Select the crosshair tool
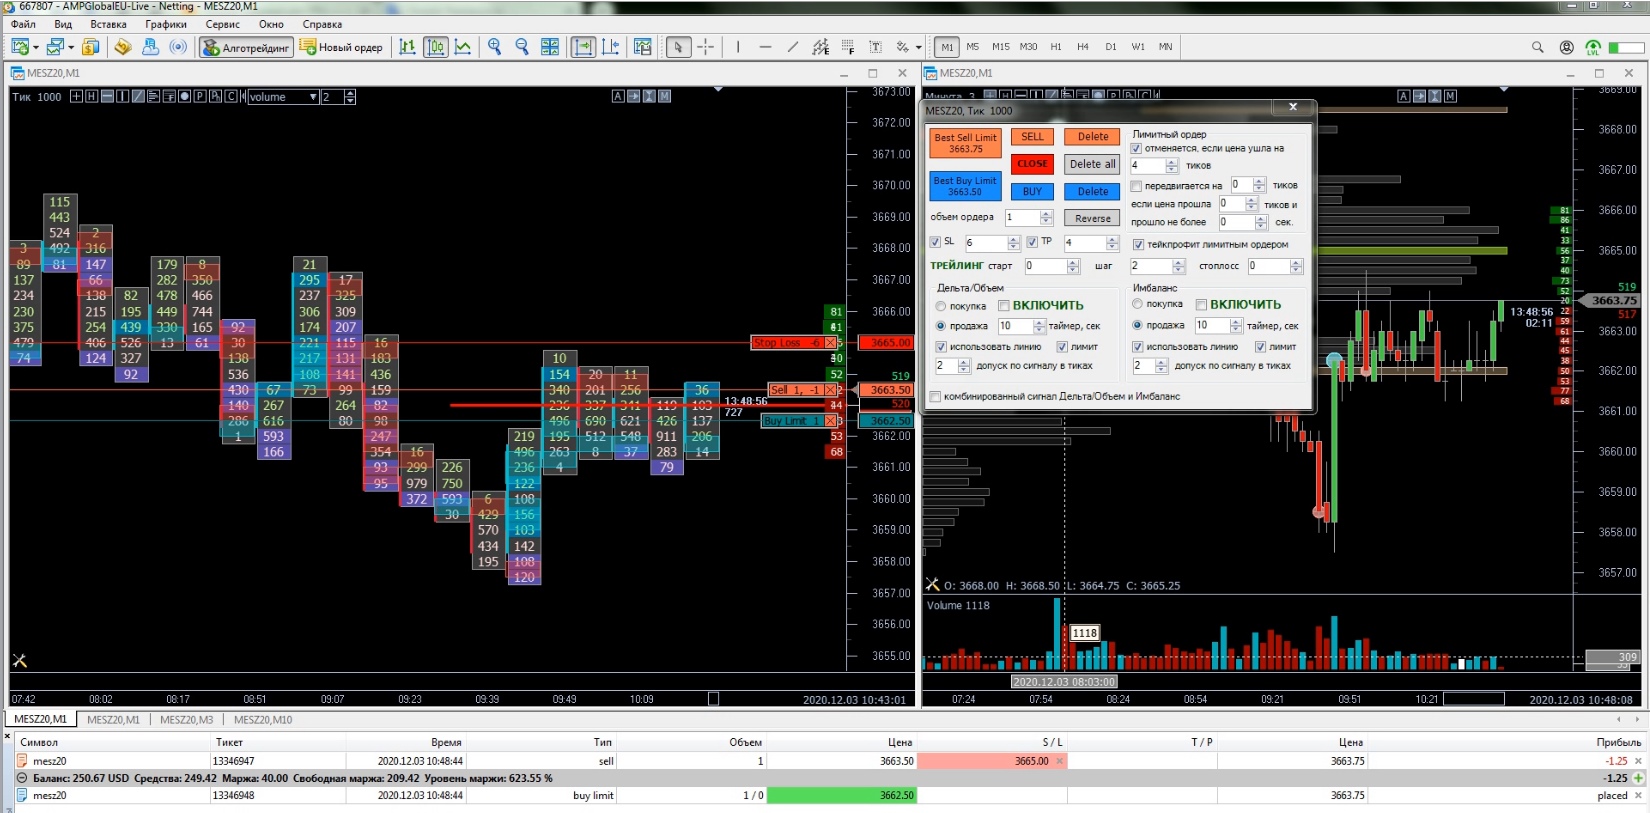This screenshot has width=1650, height=813. pyautogui.click(x=706, y=47)
